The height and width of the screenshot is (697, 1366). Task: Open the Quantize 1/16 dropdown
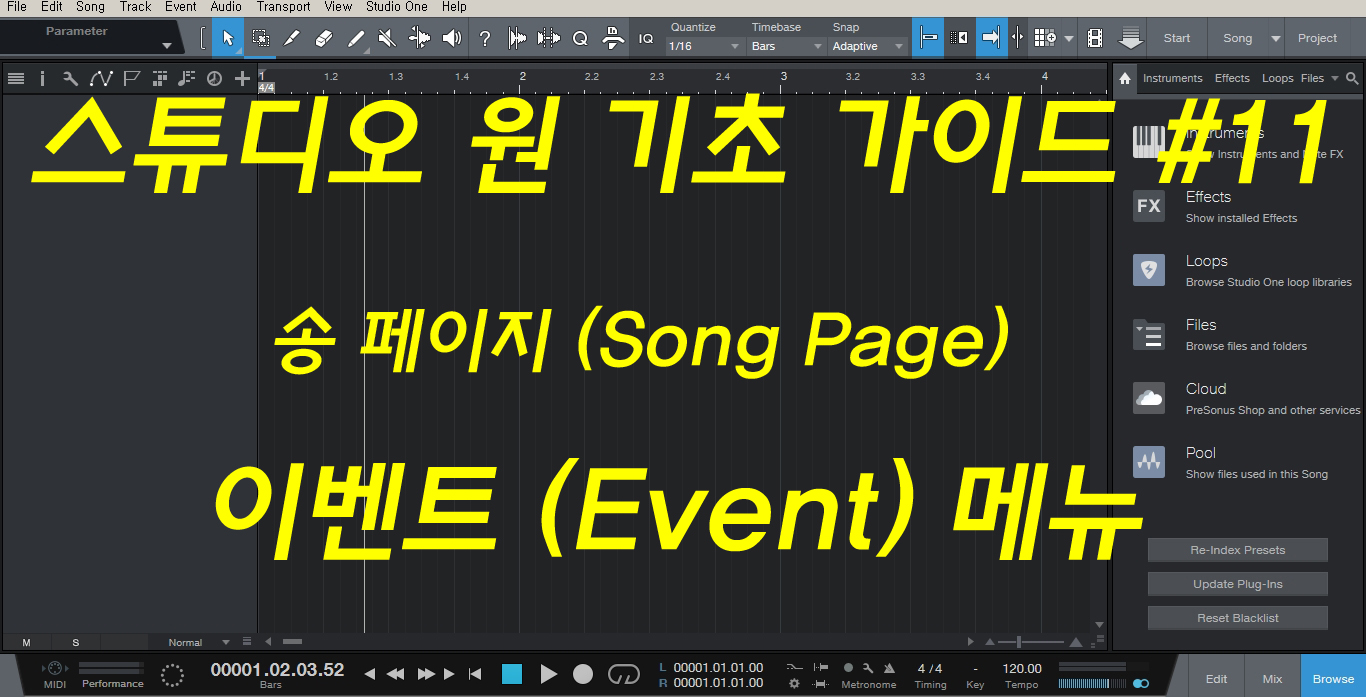click(704, 46)
